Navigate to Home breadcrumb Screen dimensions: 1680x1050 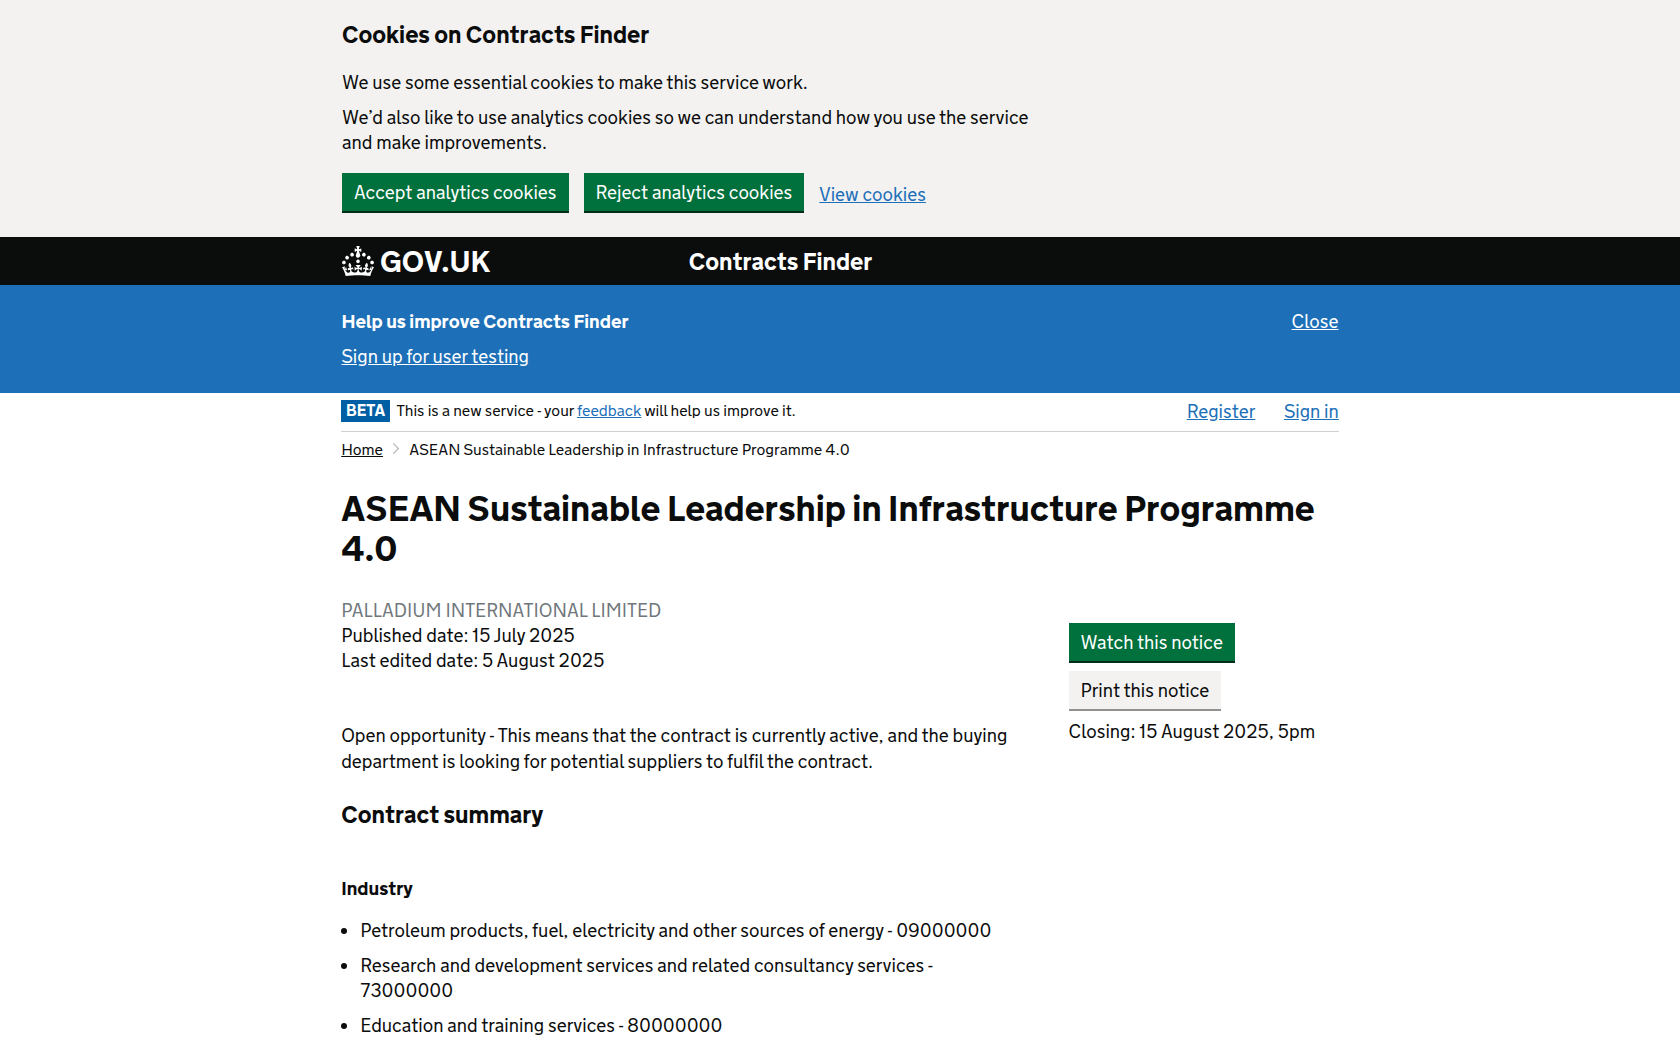(x=362, y=450)
